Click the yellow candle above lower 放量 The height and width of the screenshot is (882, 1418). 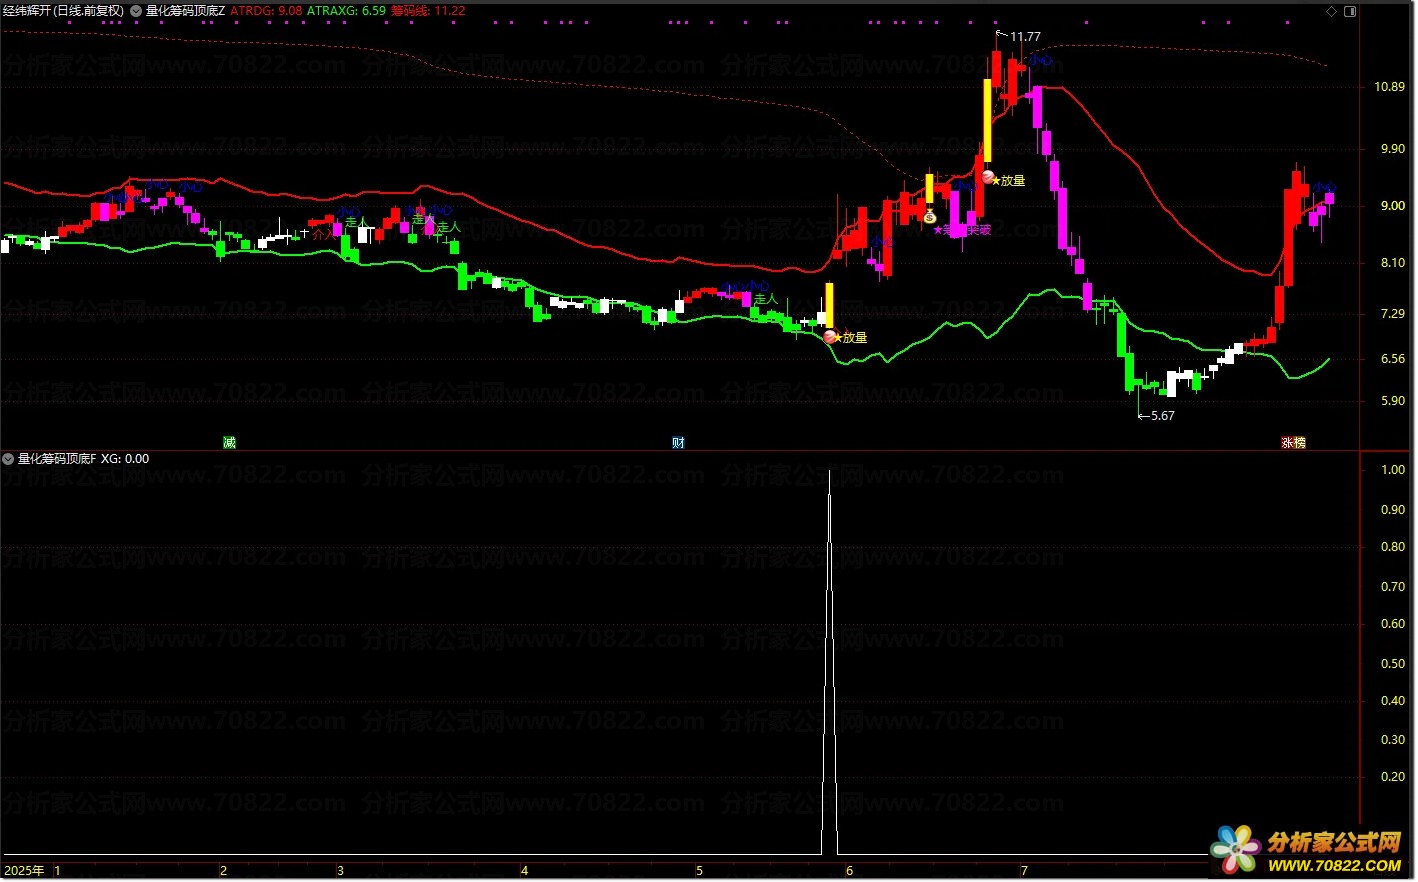click(829, 305)
